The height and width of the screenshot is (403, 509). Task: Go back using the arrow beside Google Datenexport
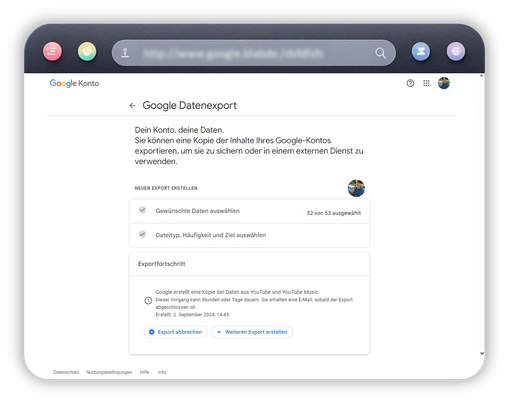132,106
